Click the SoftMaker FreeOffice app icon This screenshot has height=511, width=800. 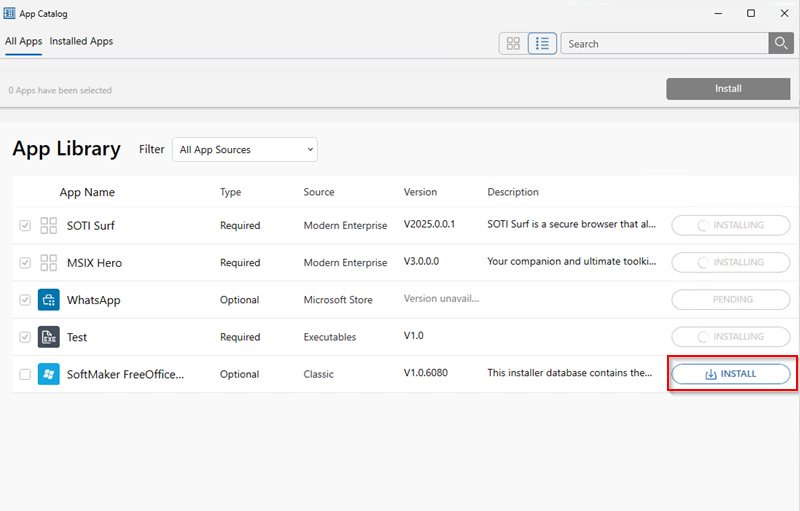point(48,374)
